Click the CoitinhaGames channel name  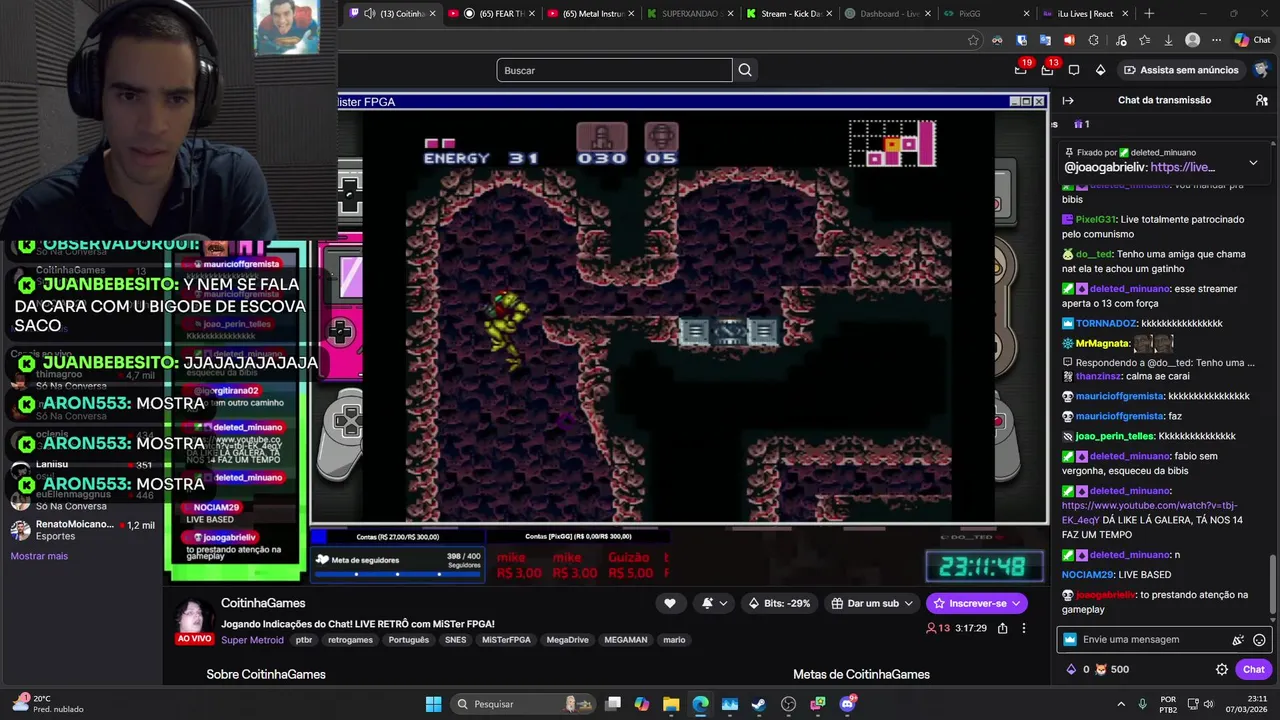[263, 604]
